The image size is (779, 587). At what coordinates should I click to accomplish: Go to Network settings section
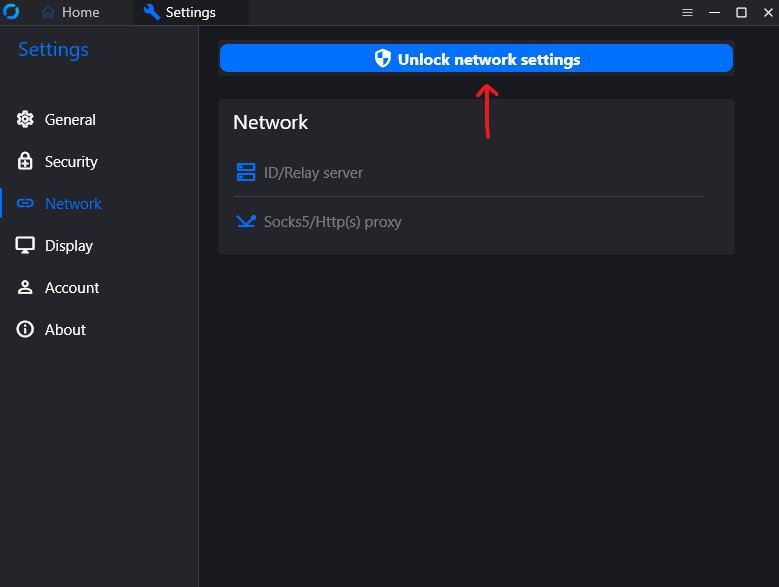(73, 204)
